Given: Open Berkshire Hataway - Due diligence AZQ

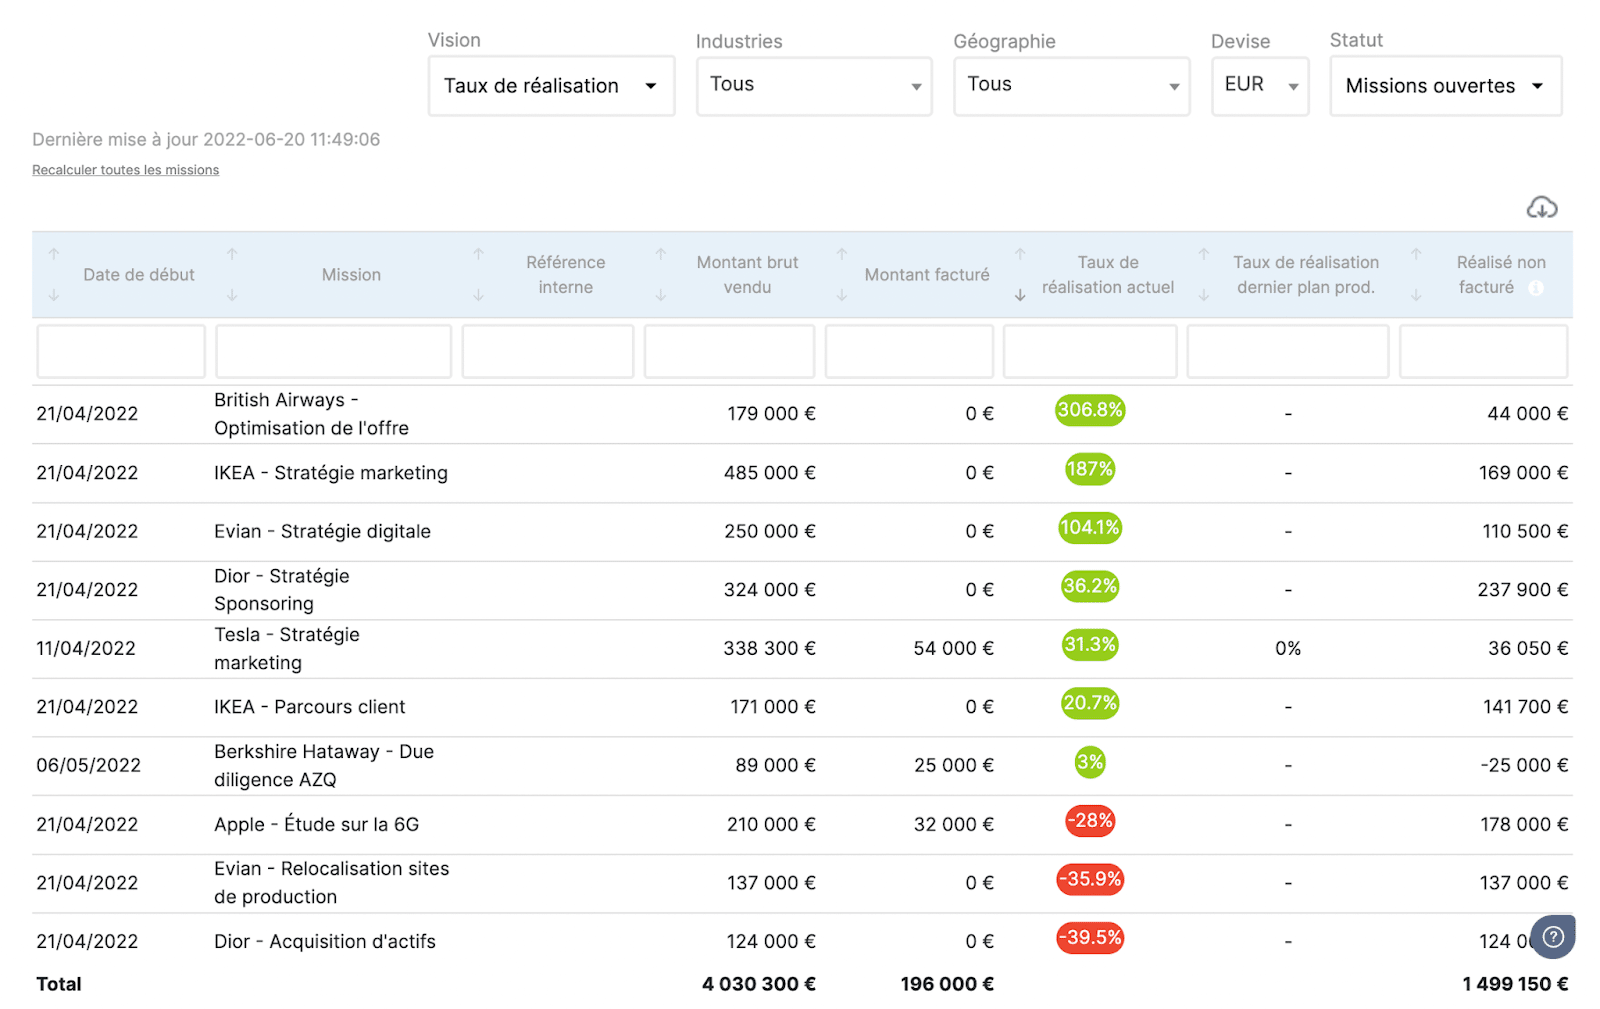Looking at the screenshot, I should click(x=324, y=766).
